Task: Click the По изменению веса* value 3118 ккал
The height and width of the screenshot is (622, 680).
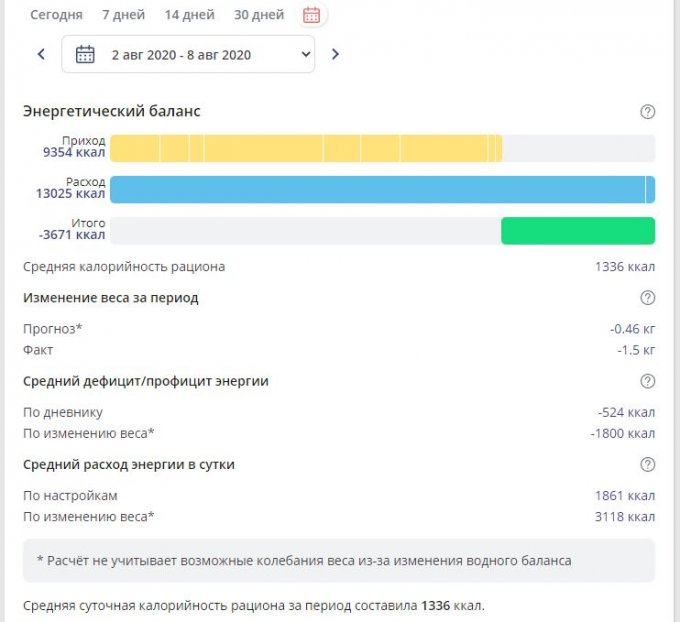Action: [x=624, y=516]
